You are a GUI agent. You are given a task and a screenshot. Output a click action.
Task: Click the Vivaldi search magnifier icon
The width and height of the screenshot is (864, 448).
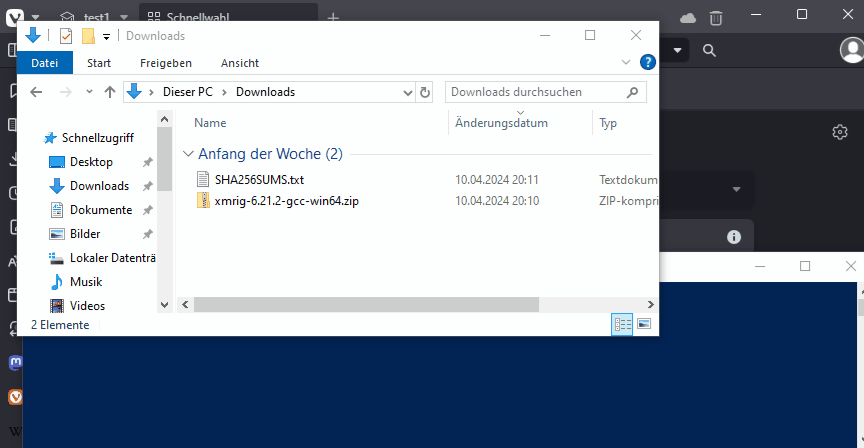pos(709,51)
